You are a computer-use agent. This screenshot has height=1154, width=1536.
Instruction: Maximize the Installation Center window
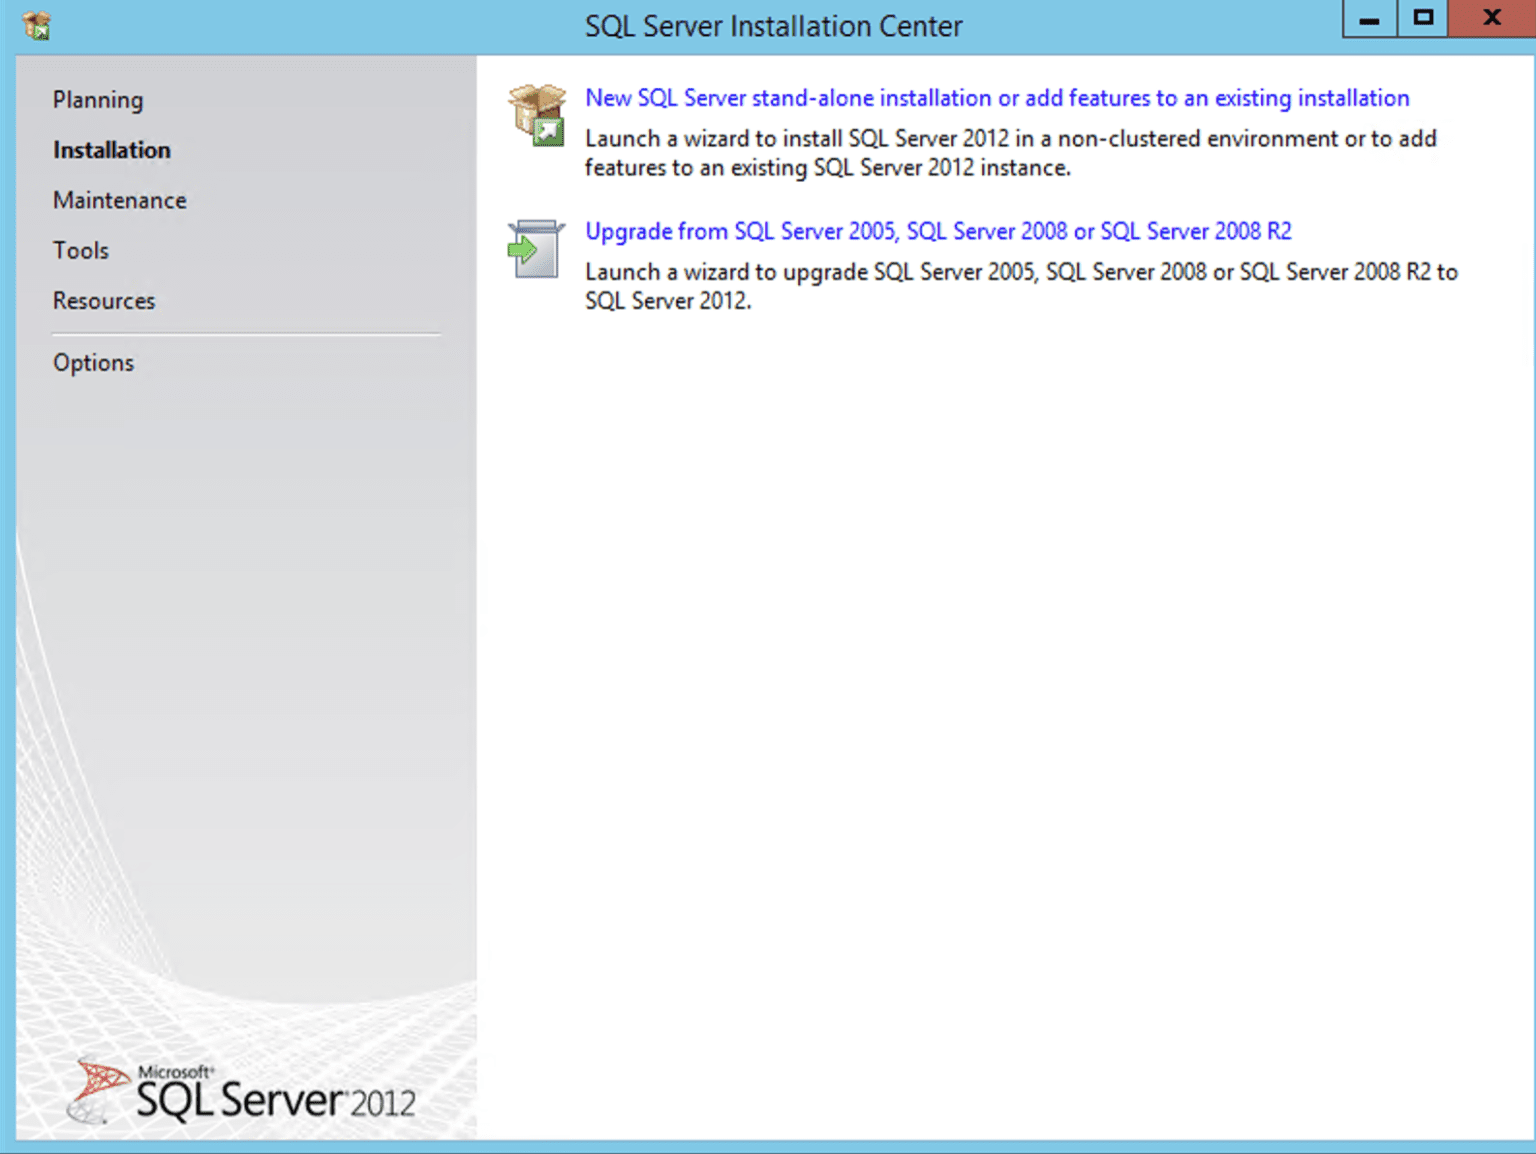click(x=1422, y=19)
